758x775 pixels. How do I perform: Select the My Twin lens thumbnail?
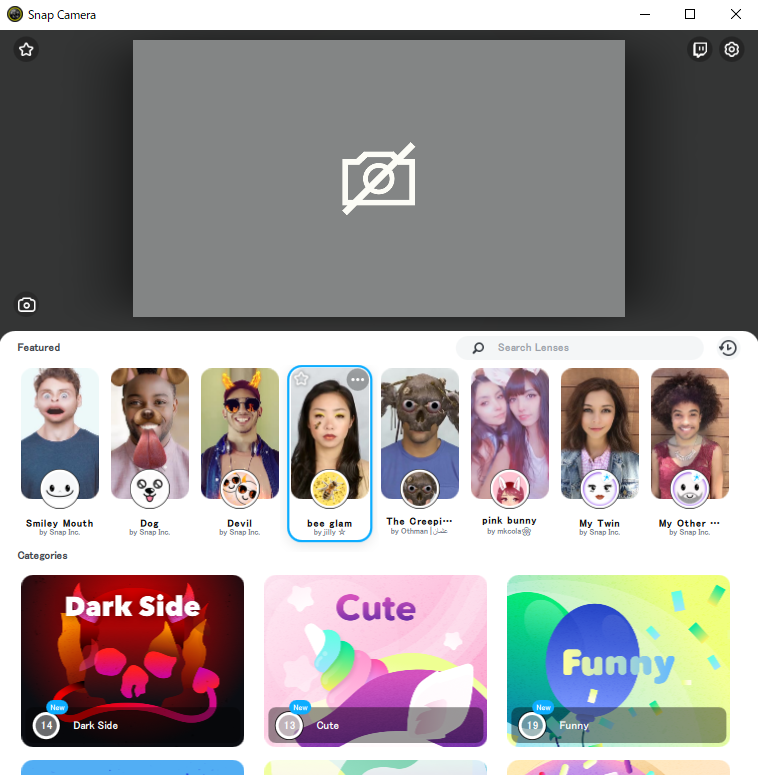pos(599,433)
